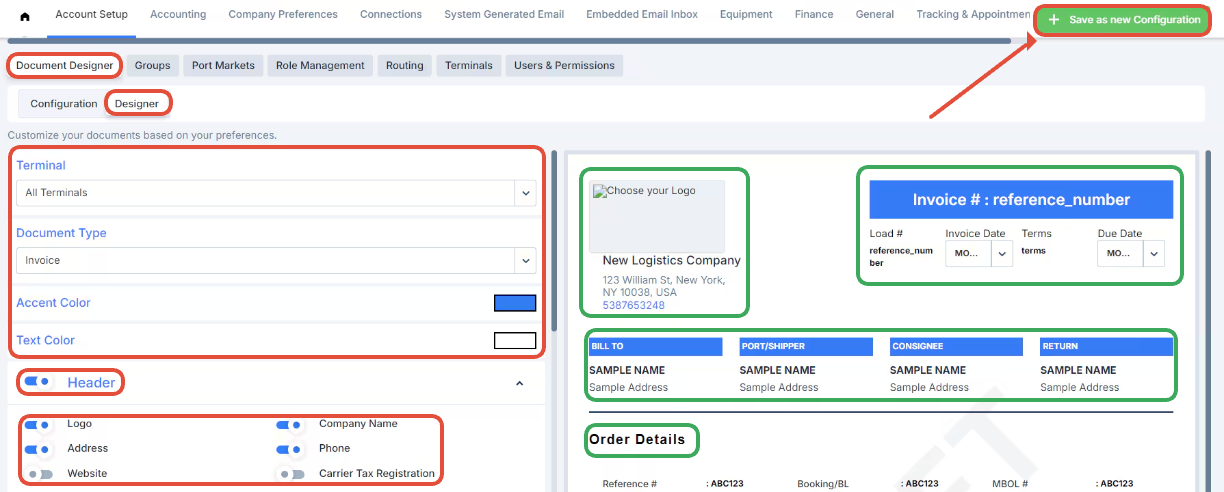The image size is (1224, 492).
Task: Select Document Designer sub-tab
Action: (65, 65)
